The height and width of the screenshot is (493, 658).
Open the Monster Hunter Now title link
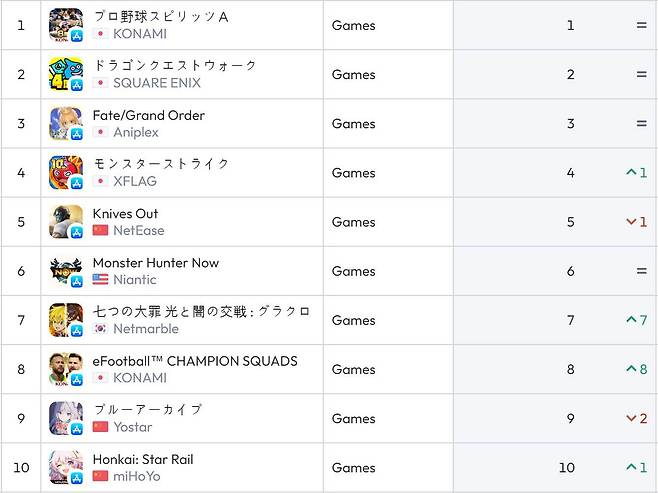click(x=155, y=263)
